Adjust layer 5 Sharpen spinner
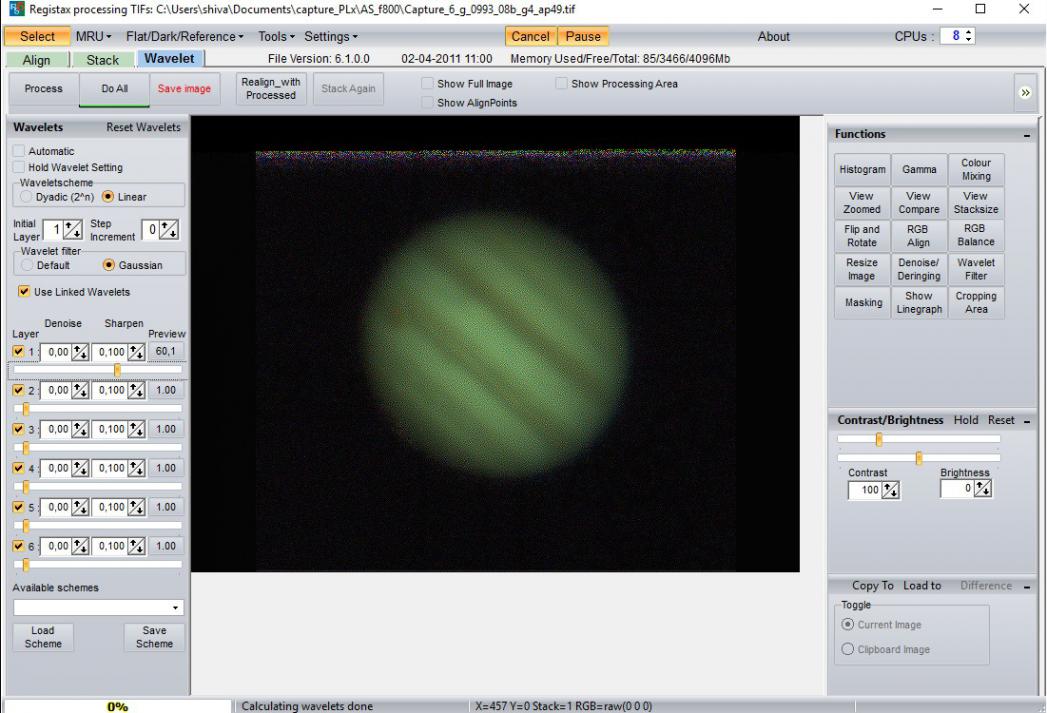This screenshot has height=713, width=1047. (x=136, y=507)
